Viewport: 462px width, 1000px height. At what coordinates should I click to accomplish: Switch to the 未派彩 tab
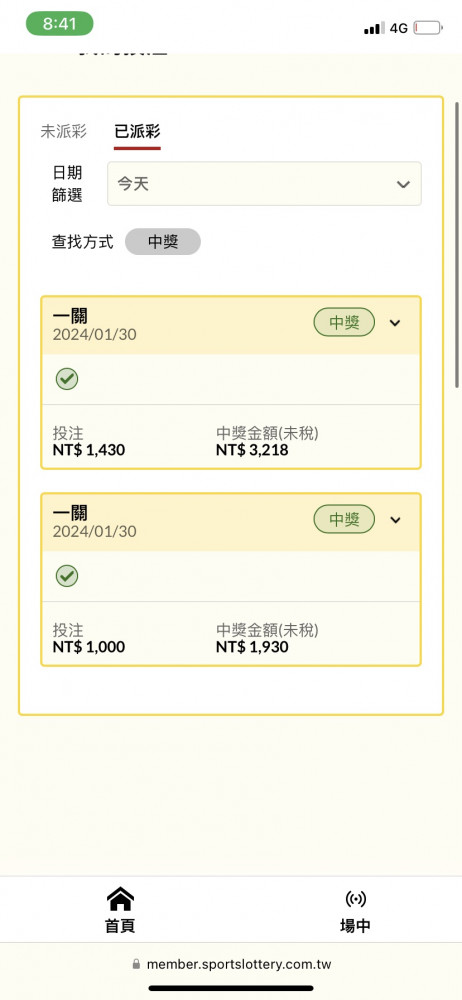click(63, 131)
